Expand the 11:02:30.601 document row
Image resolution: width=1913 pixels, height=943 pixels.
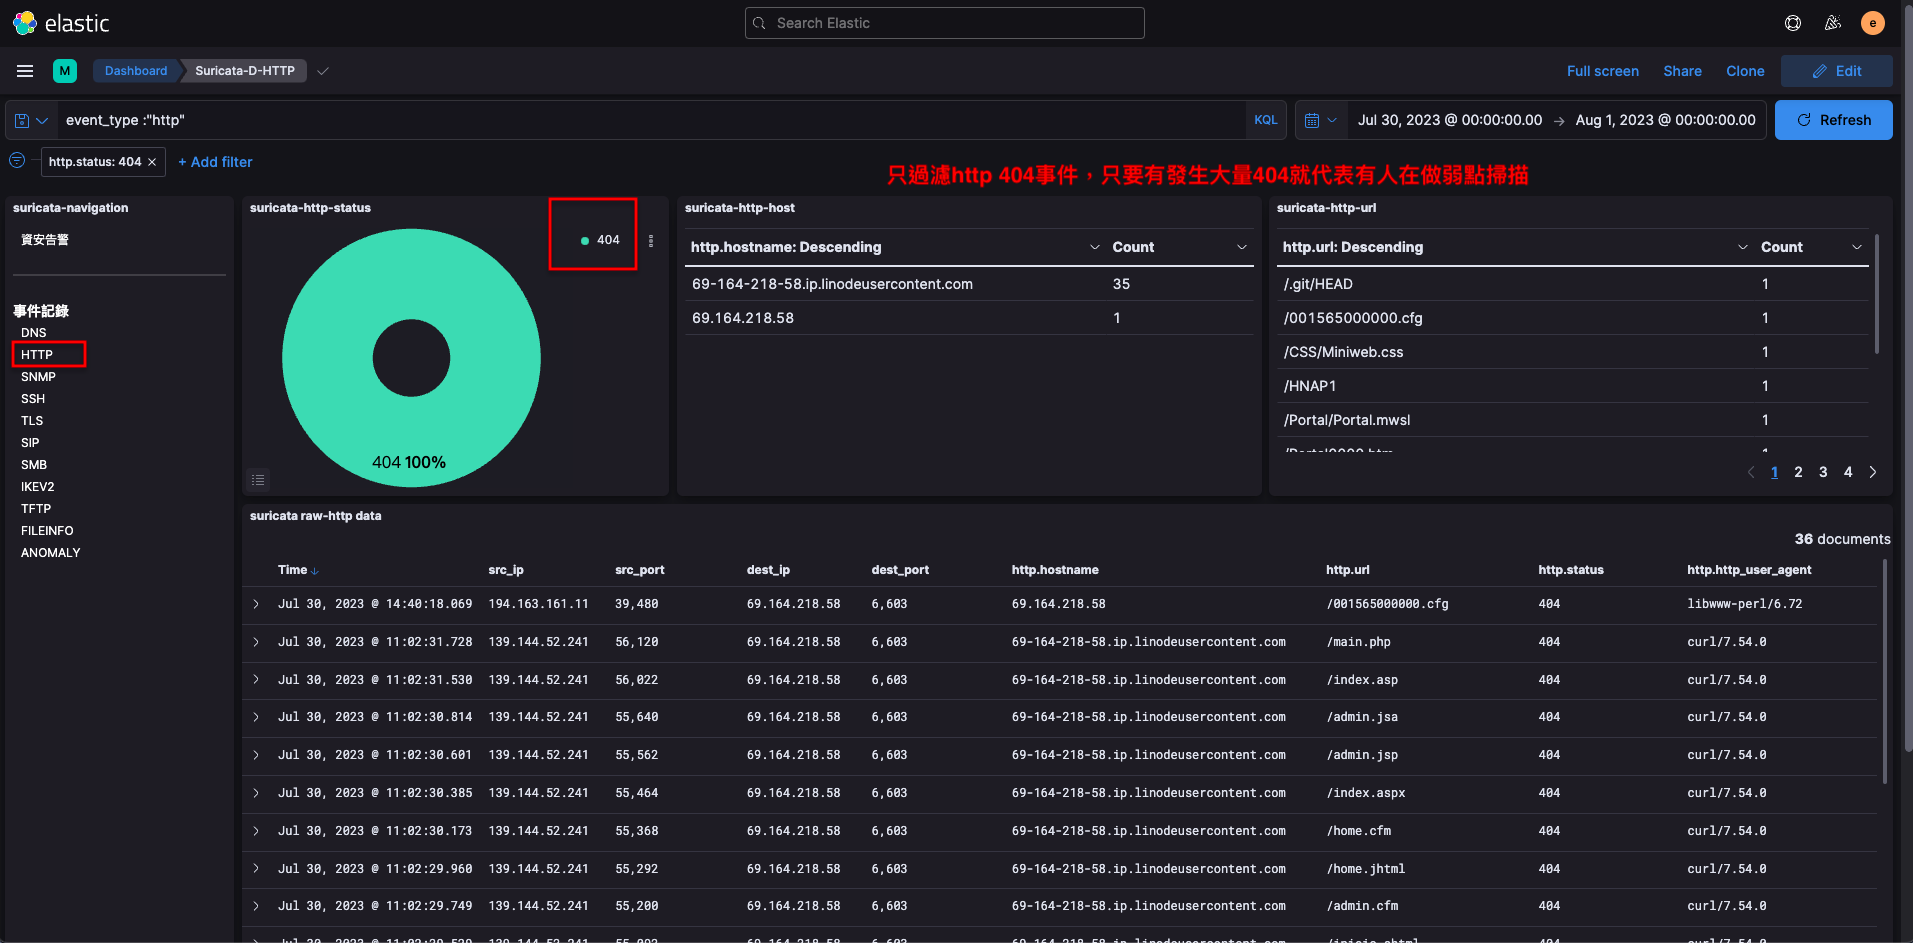(x=257, y=755)
